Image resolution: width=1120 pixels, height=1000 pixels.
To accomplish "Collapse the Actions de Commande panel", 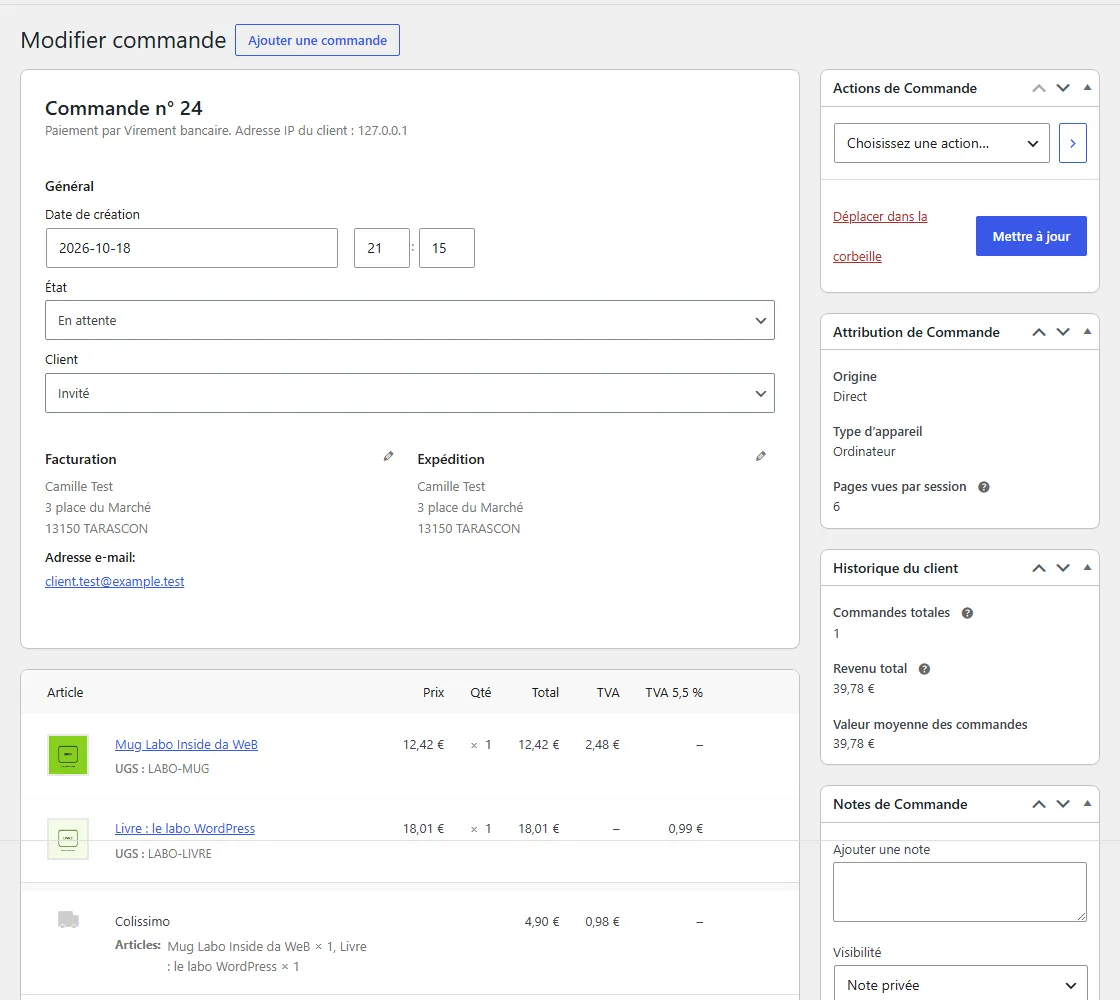I will pyautogui.click(x=1087, y=88).
